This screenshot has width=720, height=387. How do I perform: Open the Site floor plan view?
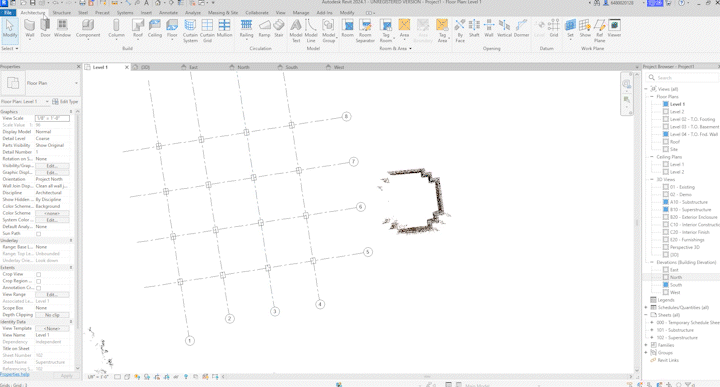(x=674, y=149)
